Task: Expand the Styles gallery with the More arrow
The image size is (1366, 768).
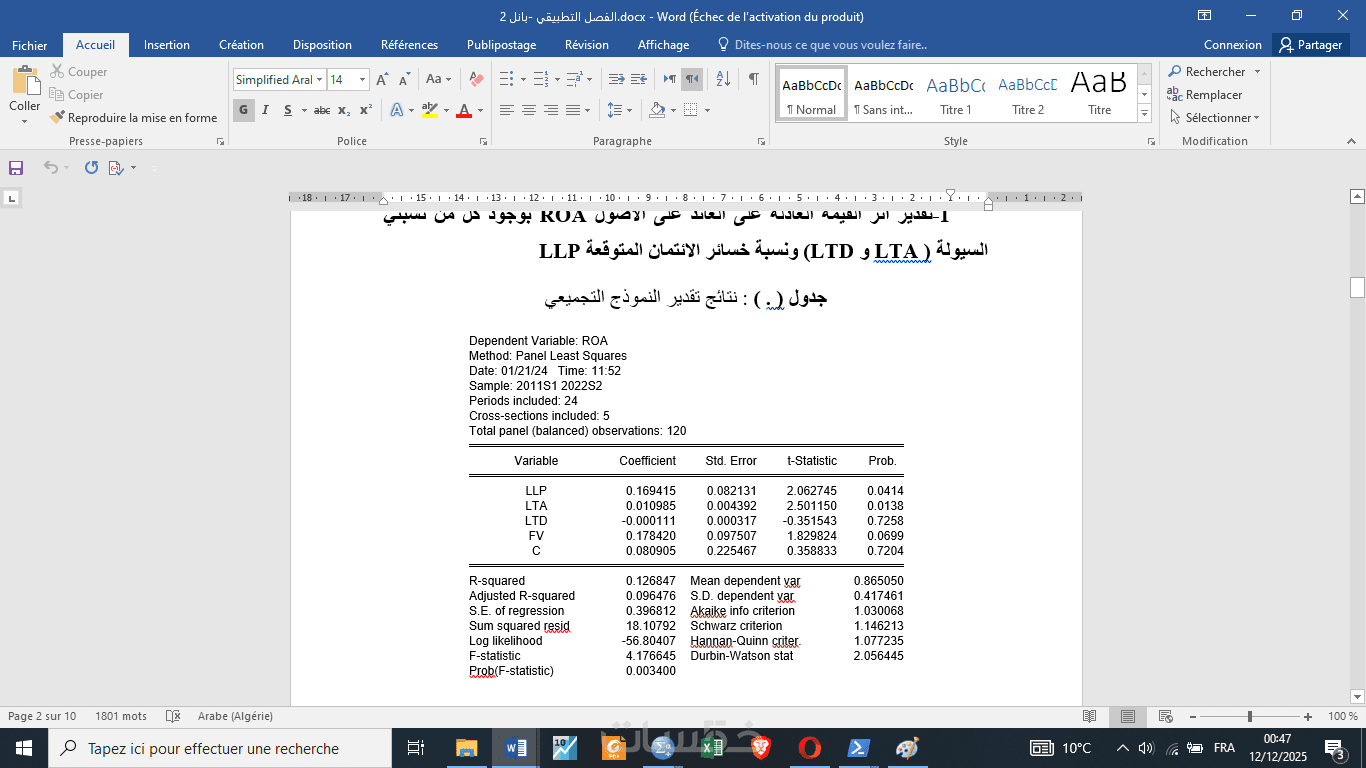Action: click(x=1145, y=114)
